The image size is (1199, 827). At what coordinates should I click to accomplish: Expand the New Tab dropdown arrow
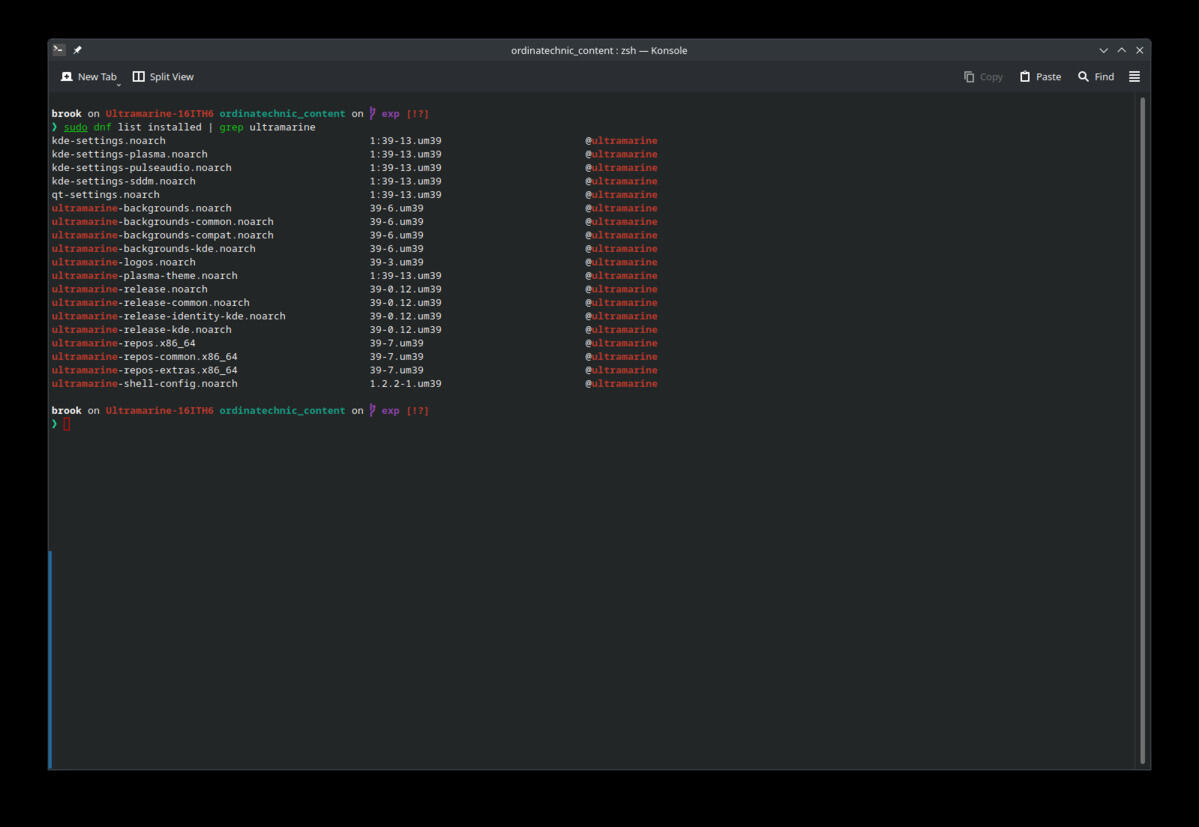point(119,84)
